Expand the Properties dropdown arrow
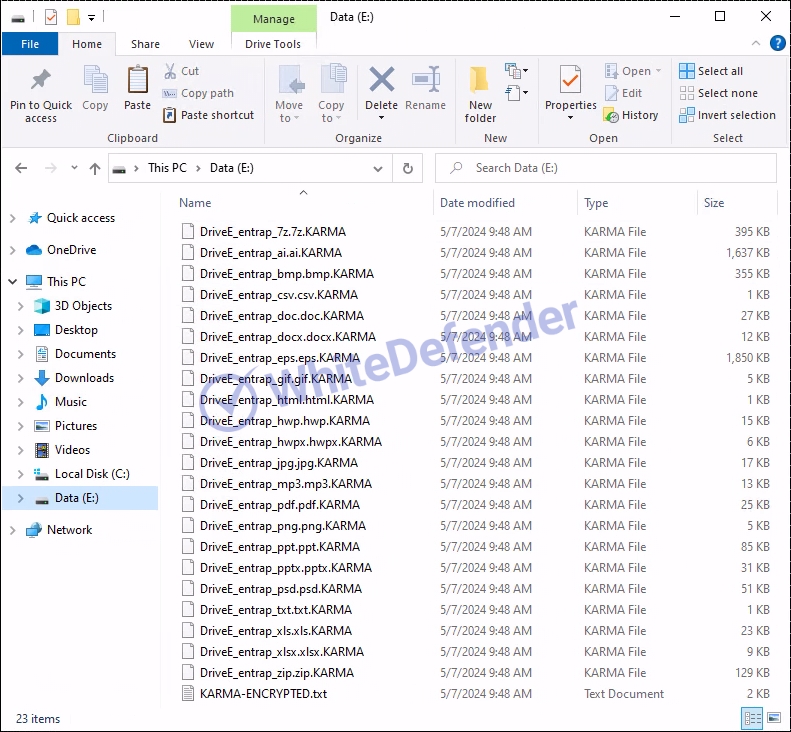 pos(571,118)
